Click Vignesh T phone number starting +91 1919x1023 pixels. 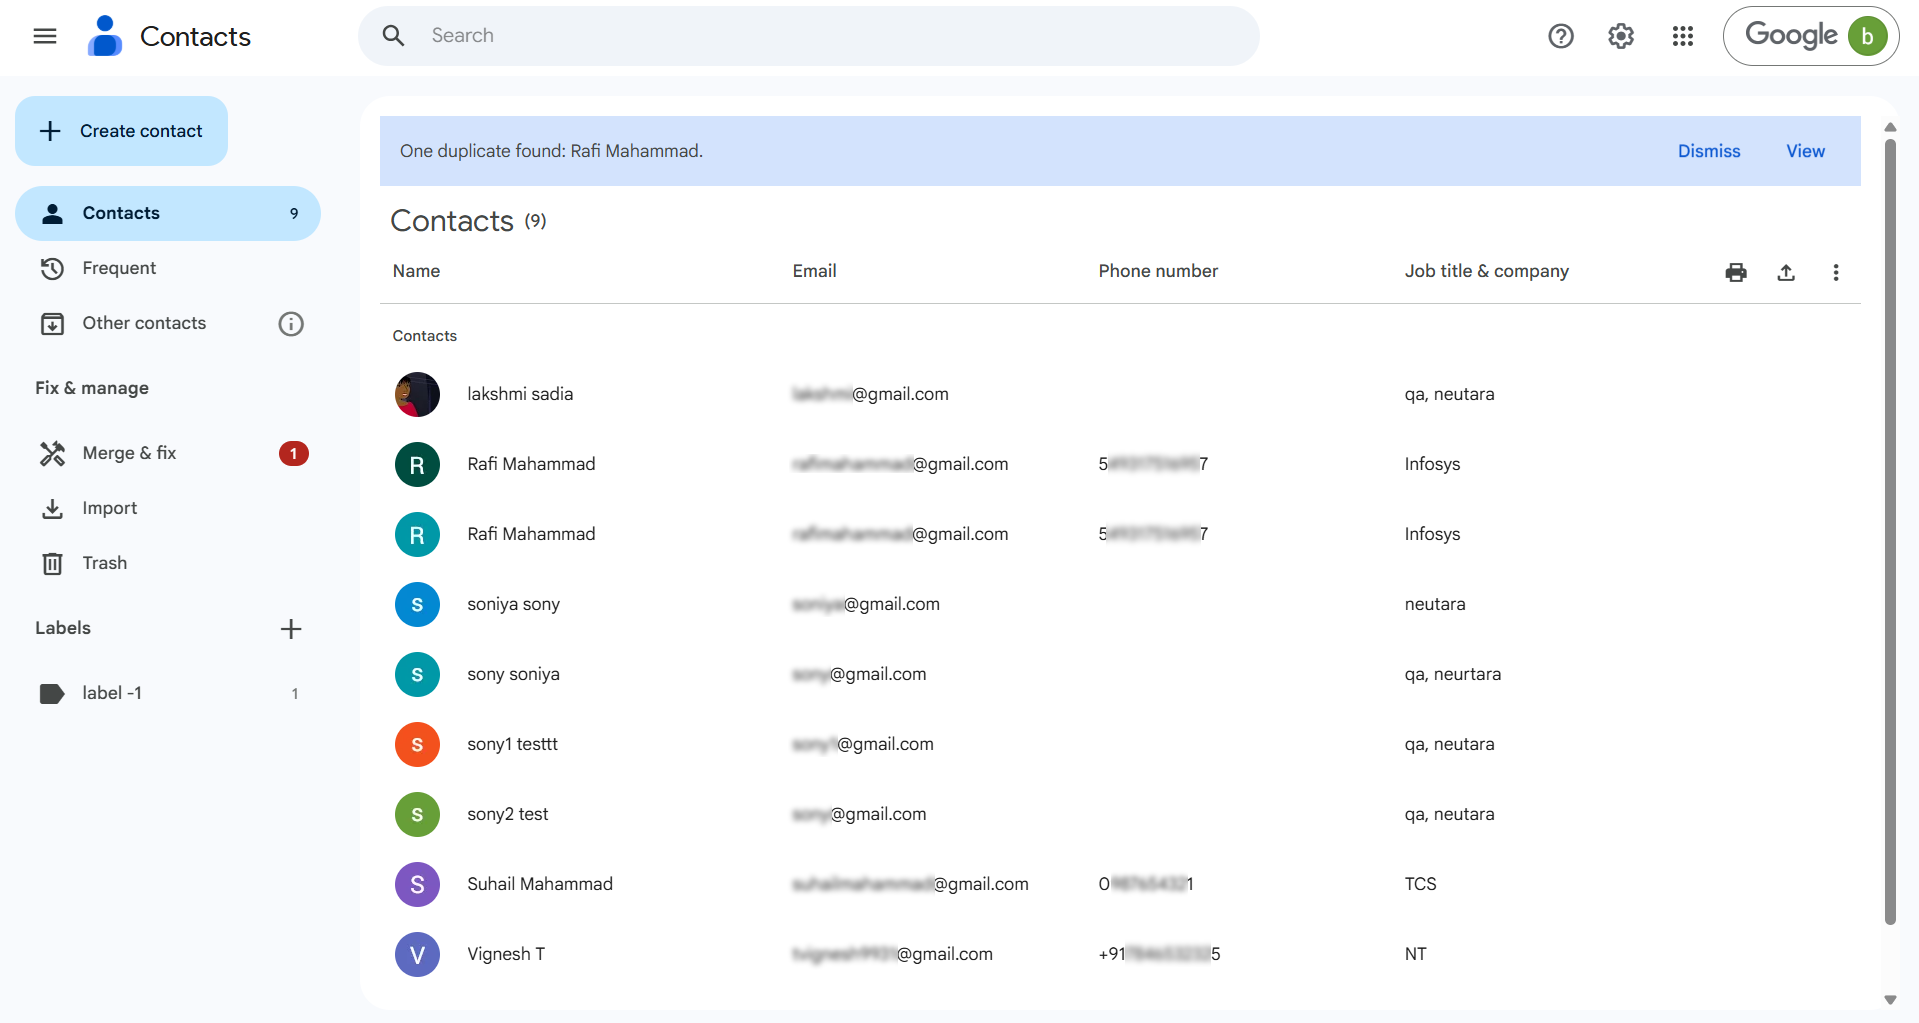click(x=1159, y=954)
